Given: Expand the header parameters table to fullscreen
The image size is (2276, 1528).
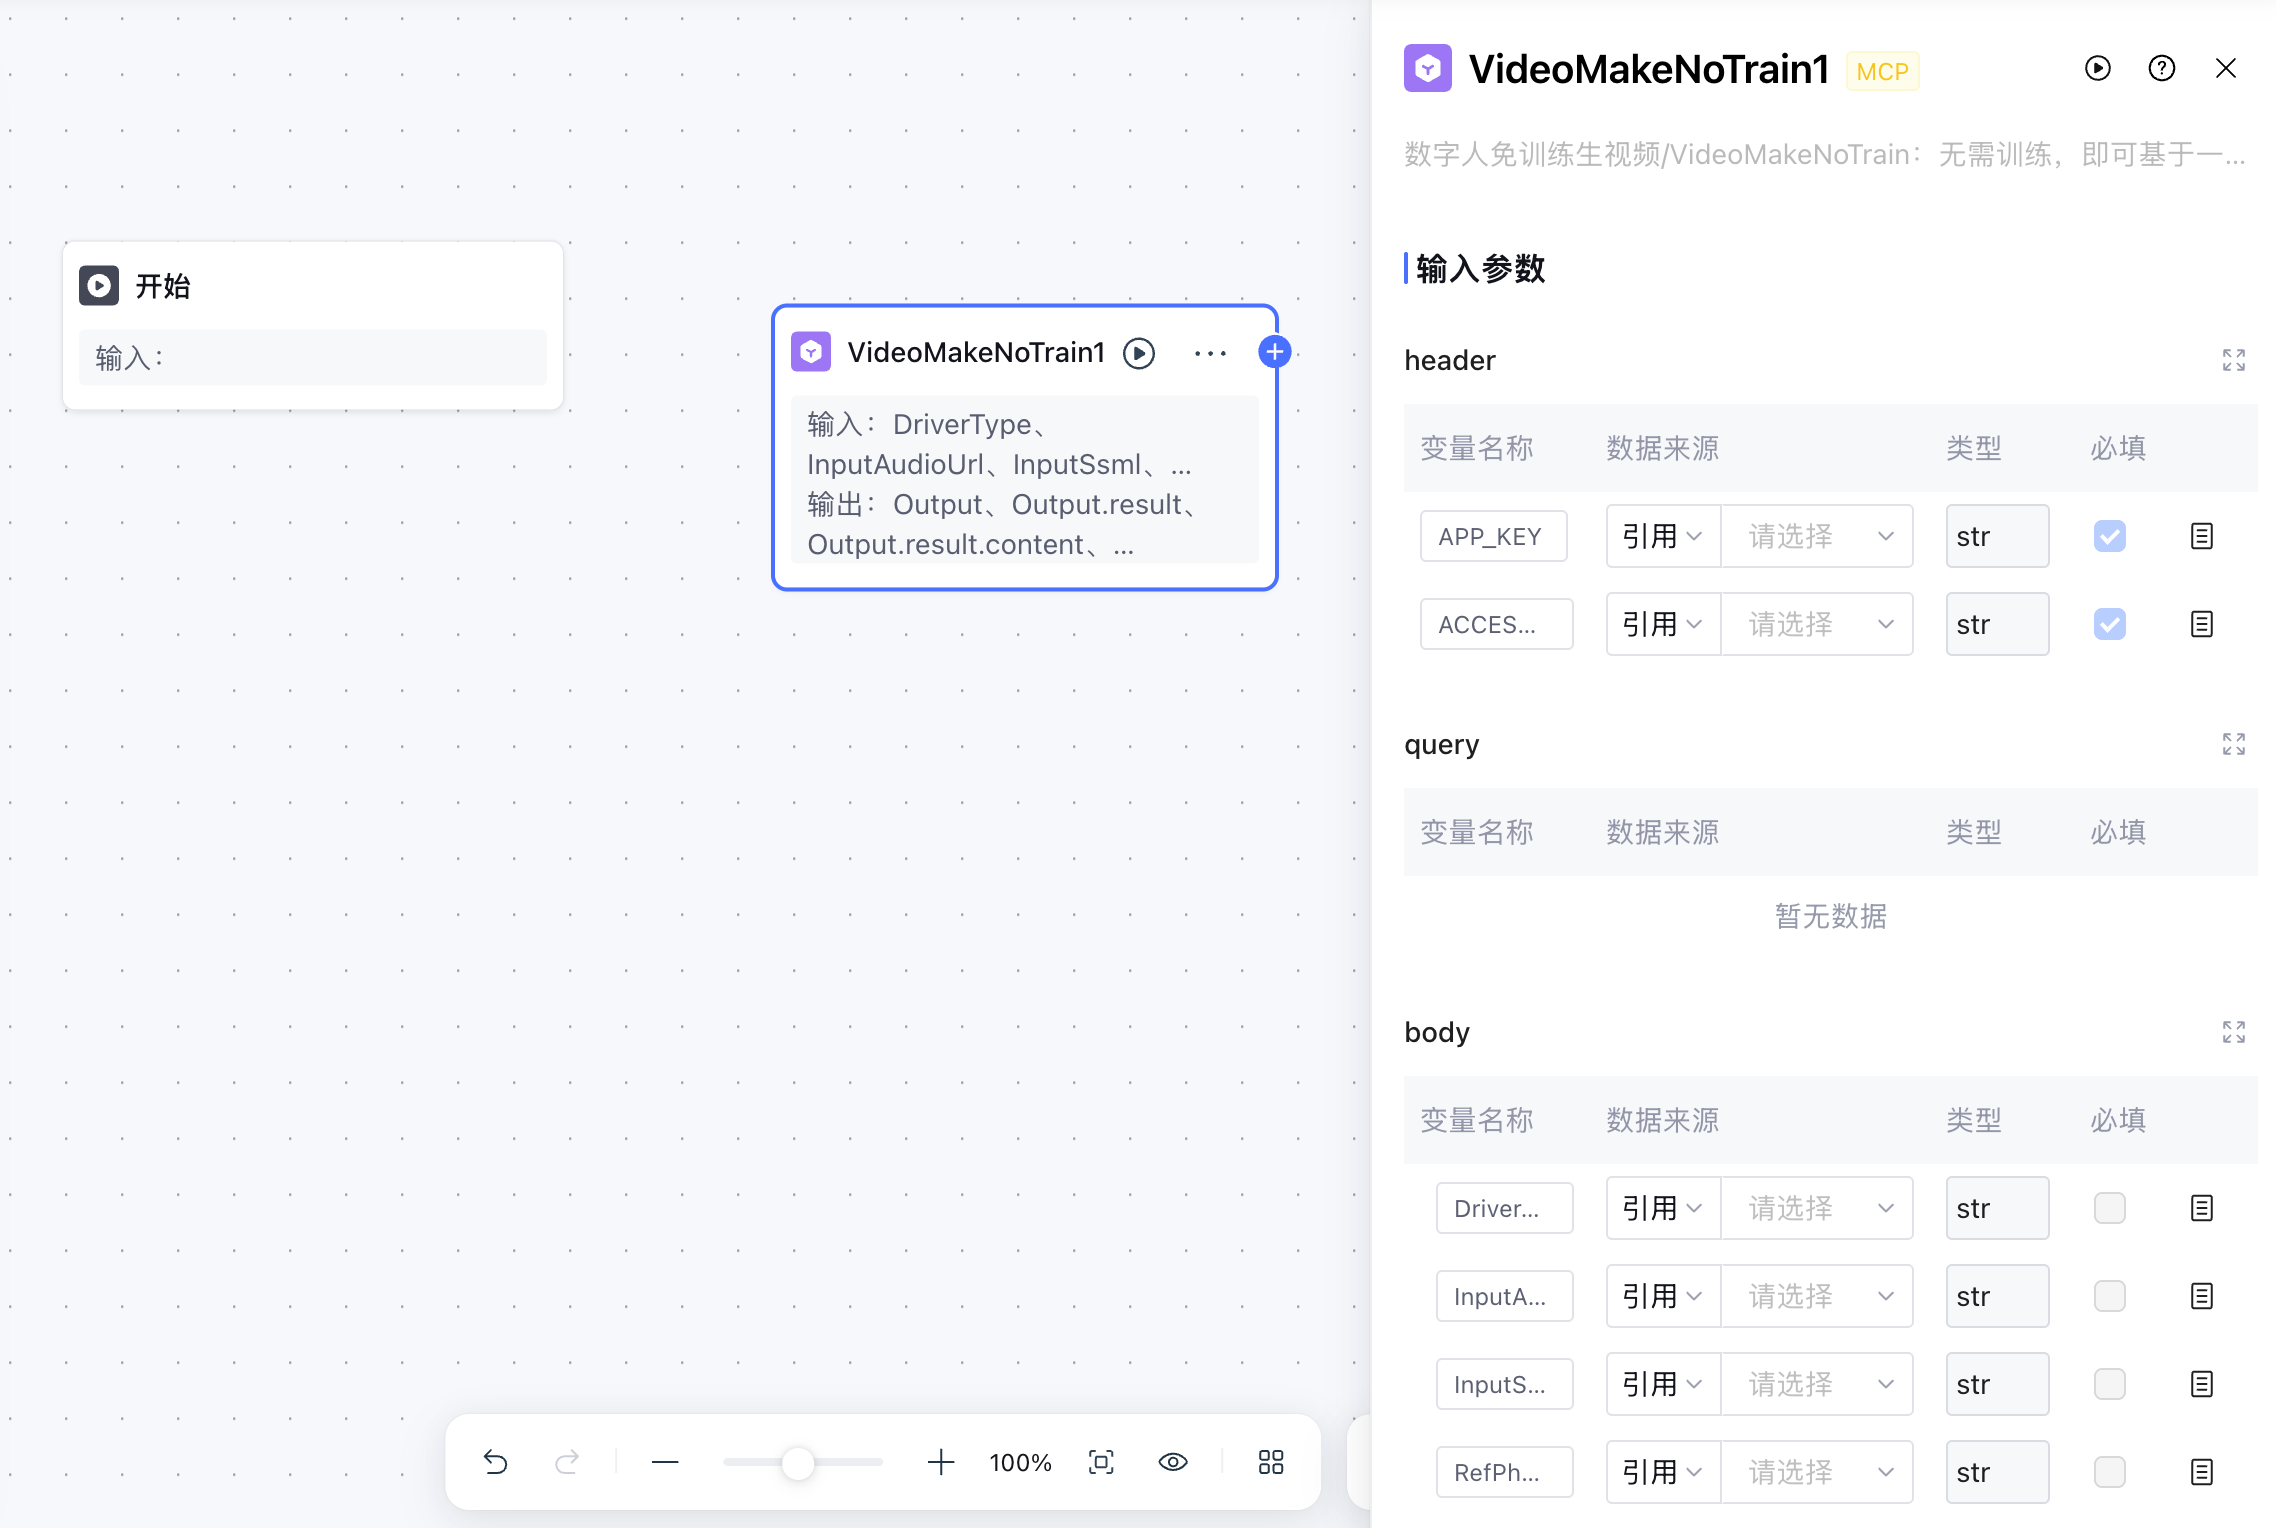Looking at the screenshot, I should (2233, 360).
